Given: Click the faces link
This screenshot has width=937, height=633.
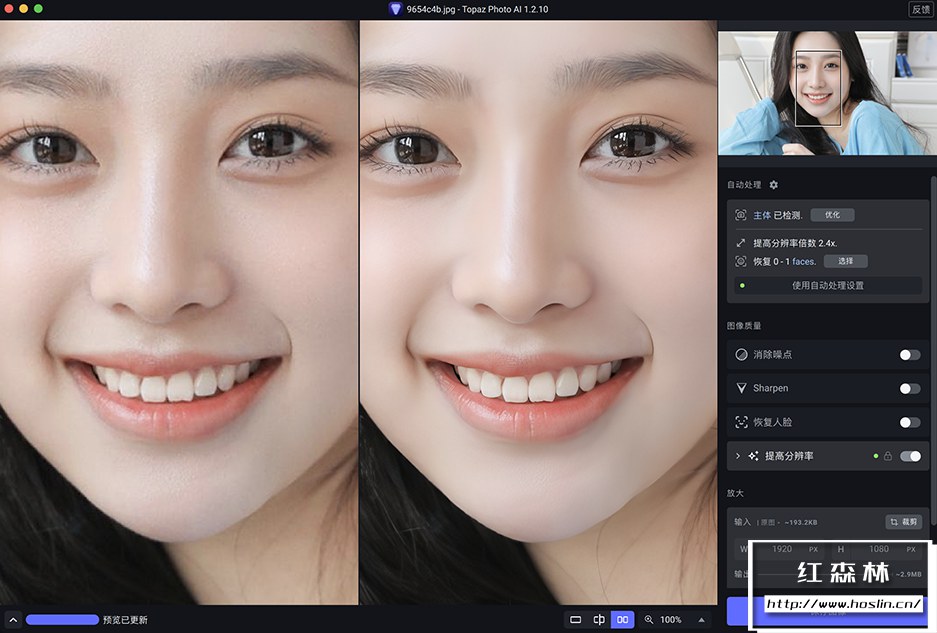Looking at the screenshot, I should [x=804, y=261].
